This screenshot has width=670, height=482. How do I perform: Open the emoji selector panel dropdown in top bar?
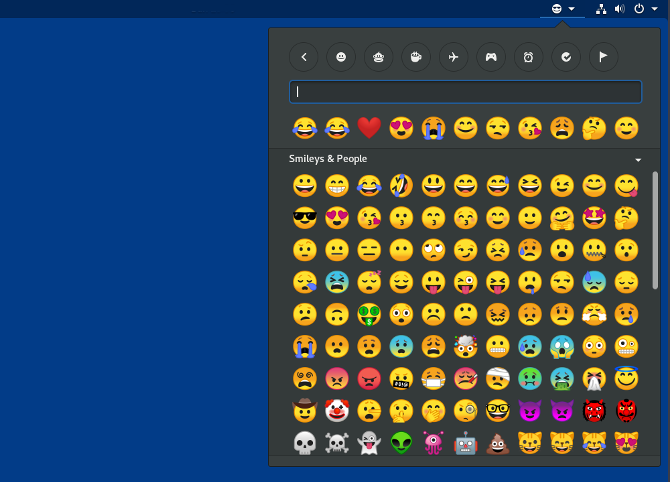pyautogui.click(x=562, y=8)
